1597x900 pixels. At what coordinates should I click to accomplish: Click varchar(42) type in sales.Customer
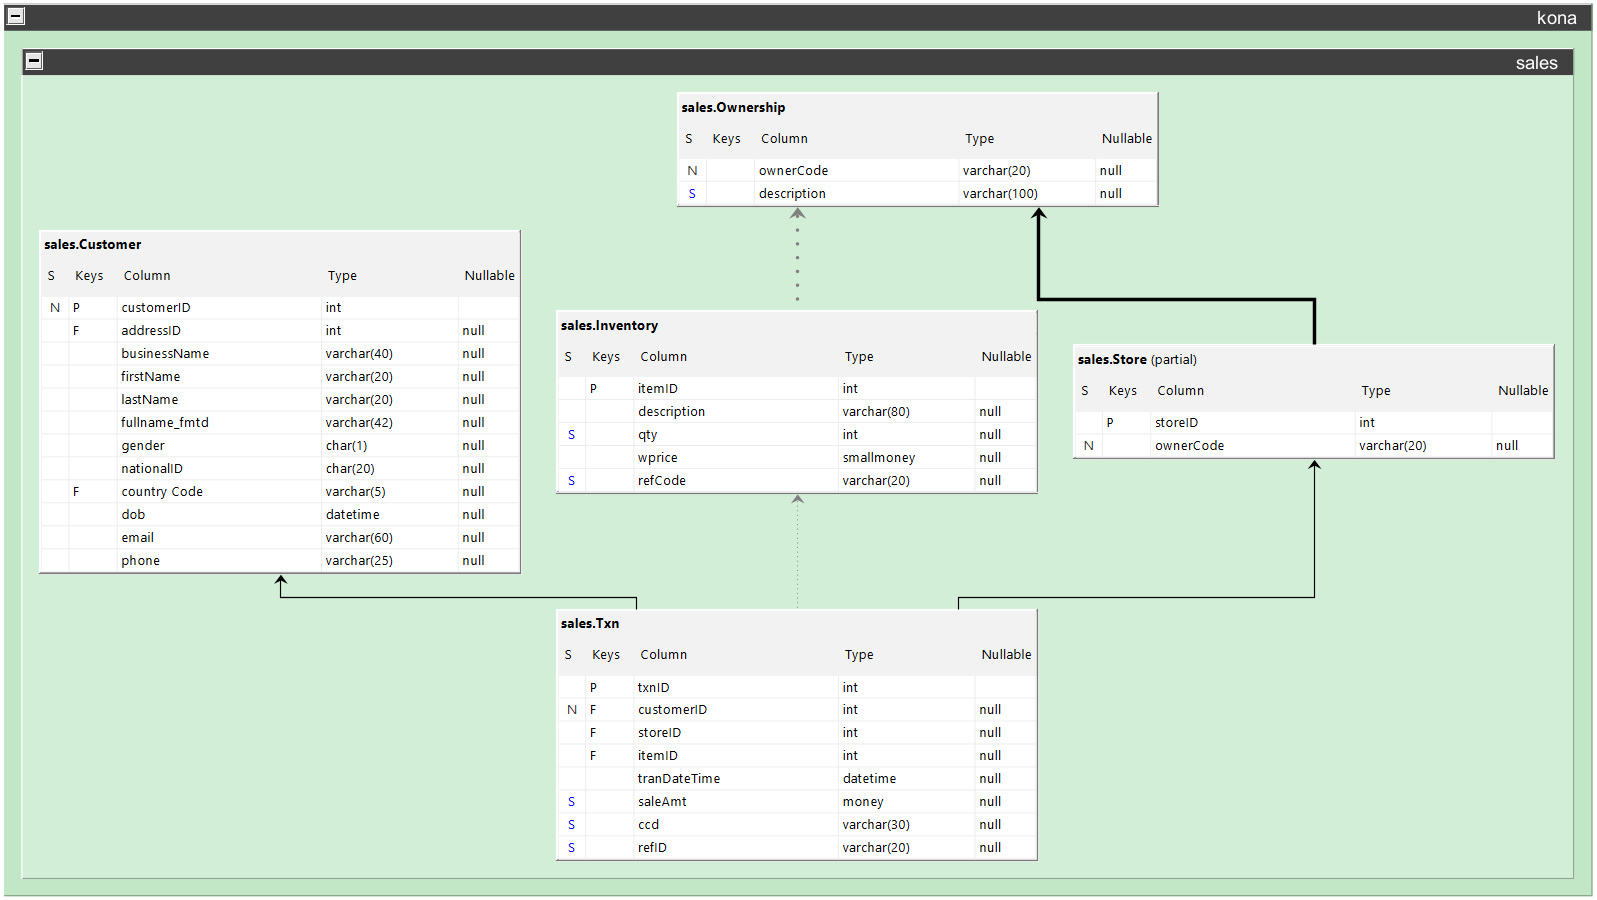point(359,422)
